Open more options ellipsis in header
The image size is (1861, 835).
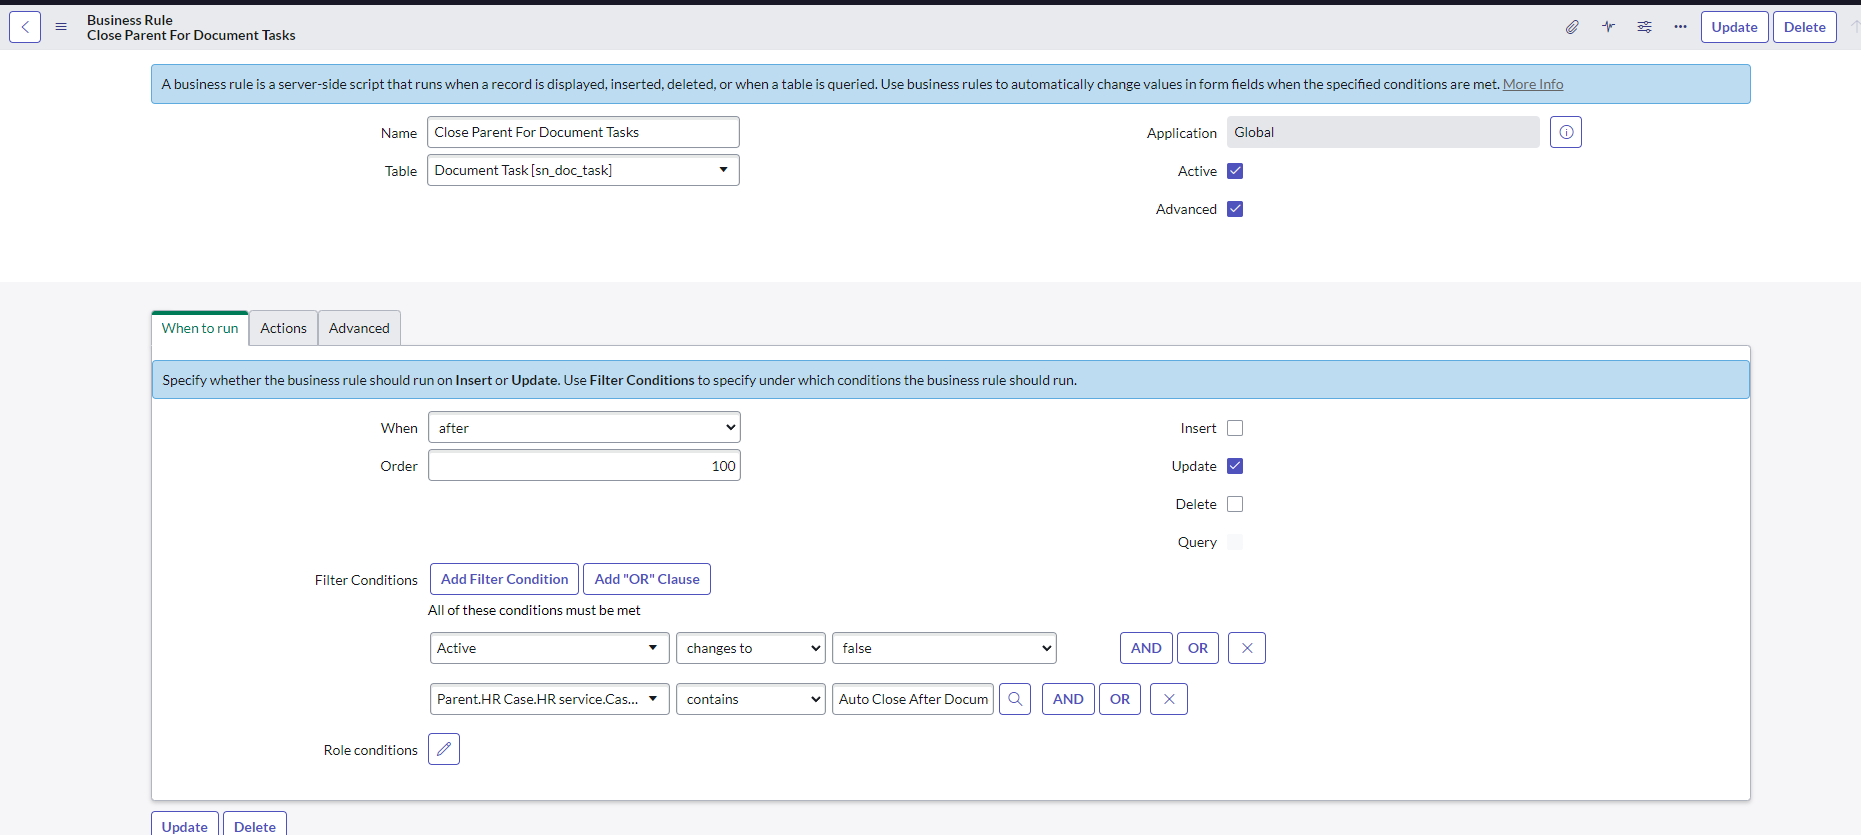[x=1680, y=27]
